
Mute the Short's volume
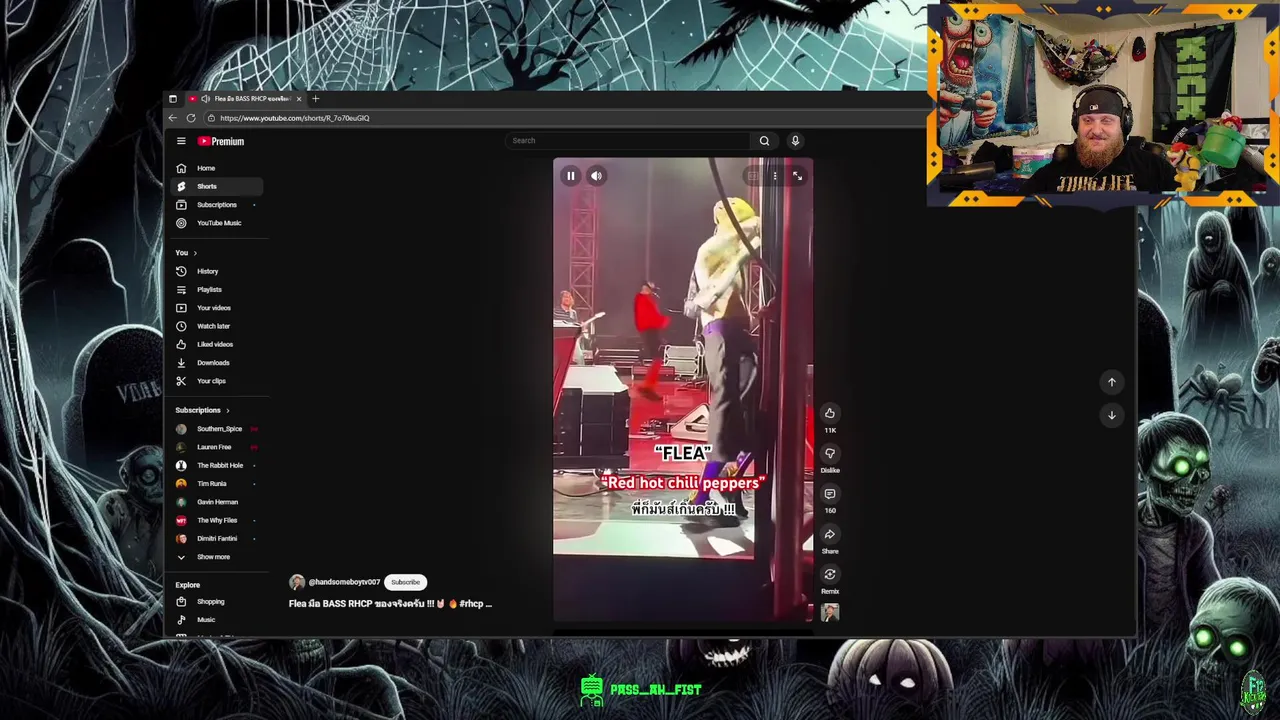(x=596, y=176)
